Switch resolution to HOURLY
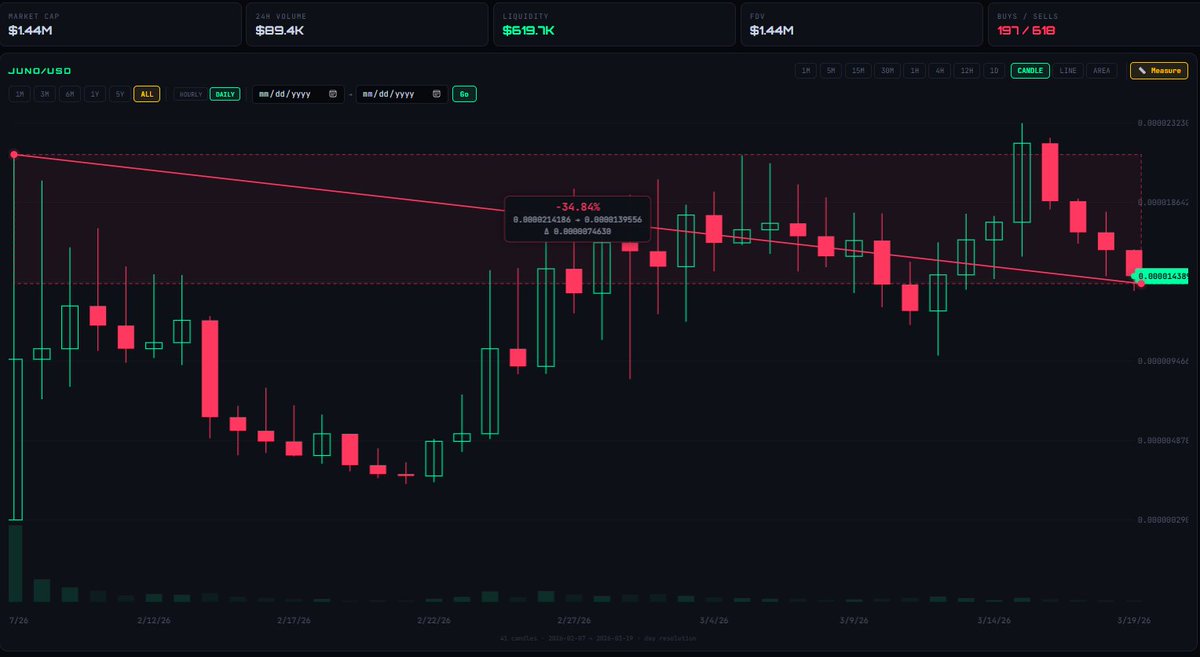1200x657 pixels. [190, 94]
